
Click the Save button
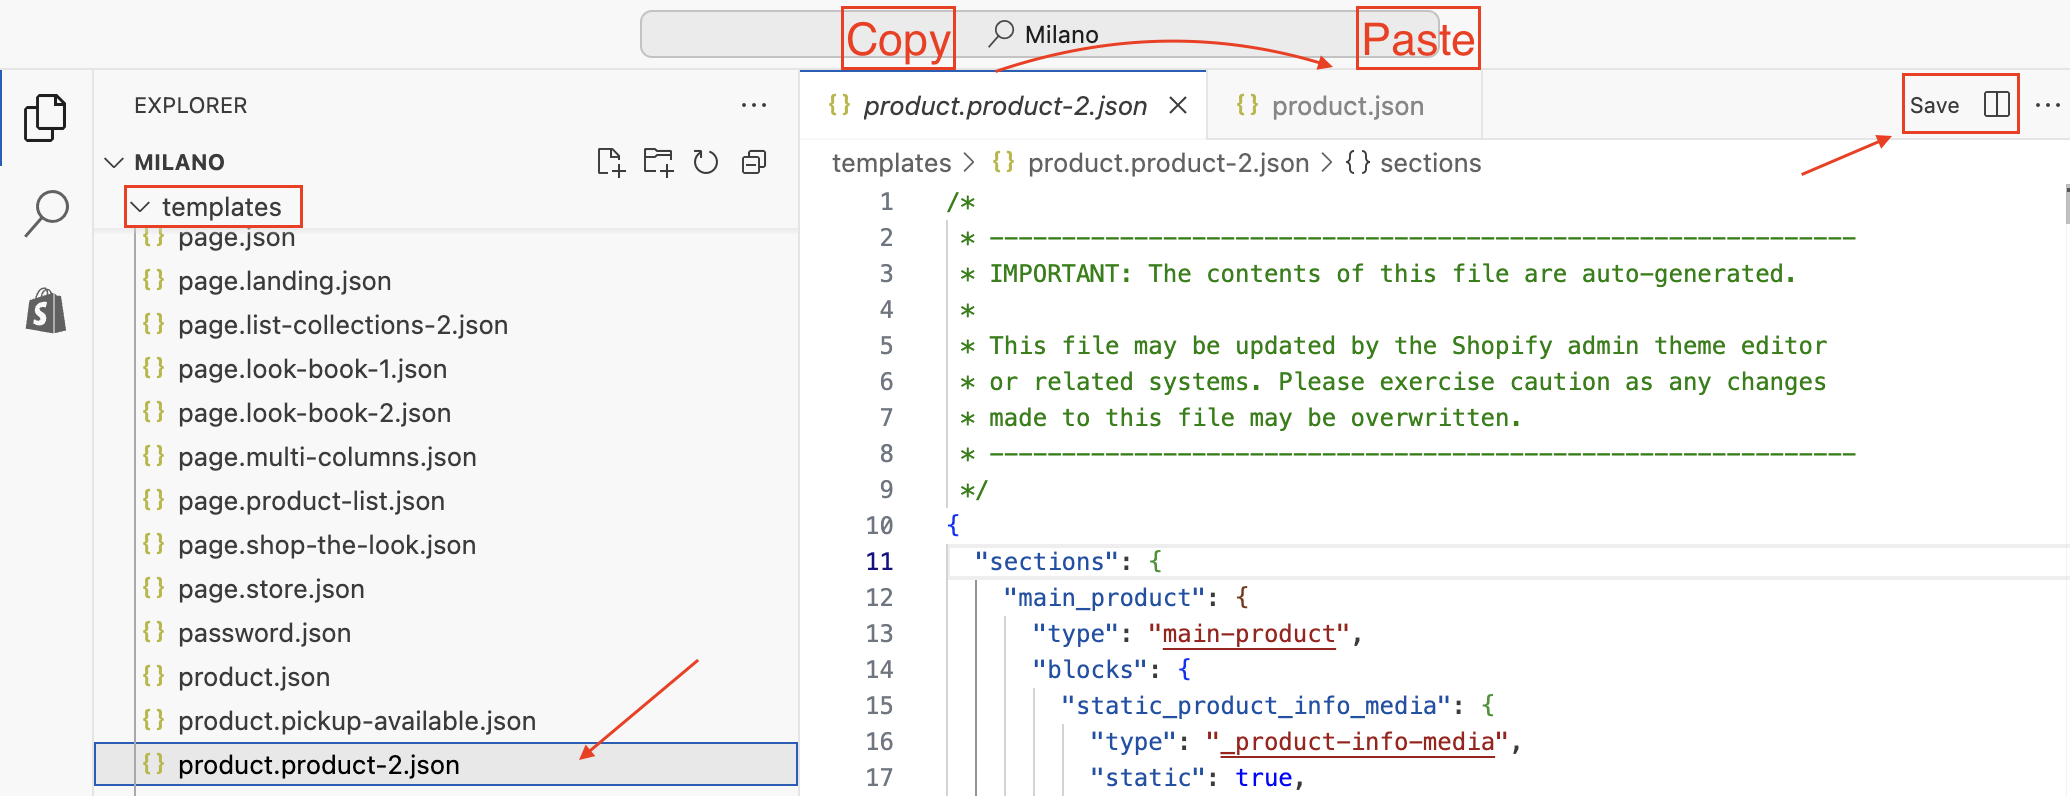(1934, 105)
